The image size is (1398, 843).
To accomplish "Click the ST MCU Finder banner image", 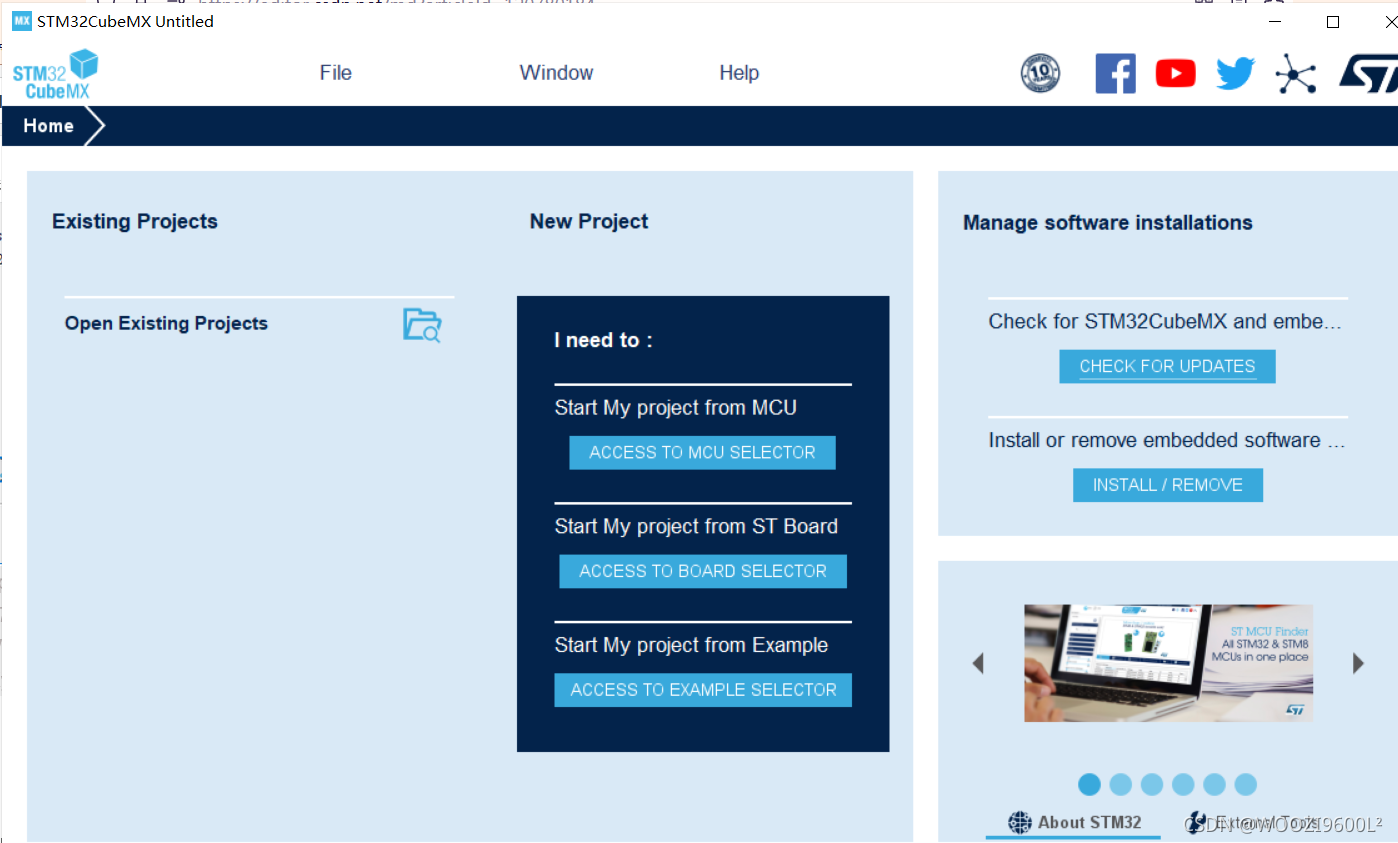I will (1168, 663).
